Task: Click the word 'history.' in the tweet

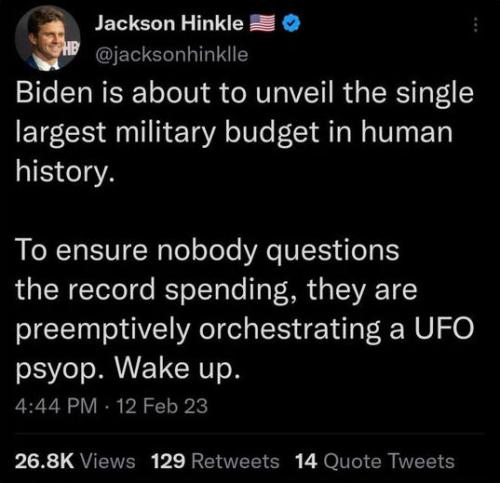Action: click(65, 172)
